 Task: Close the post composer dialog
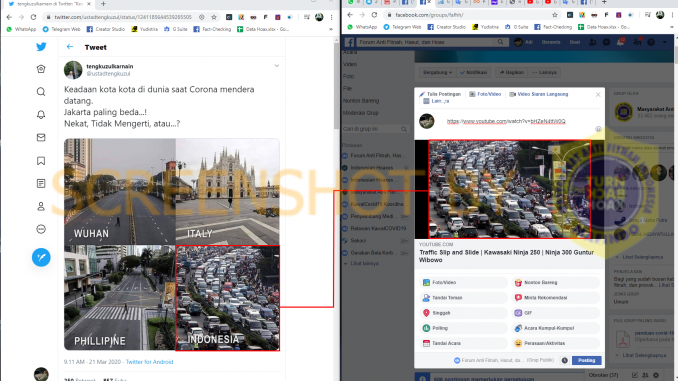point(598,94)
